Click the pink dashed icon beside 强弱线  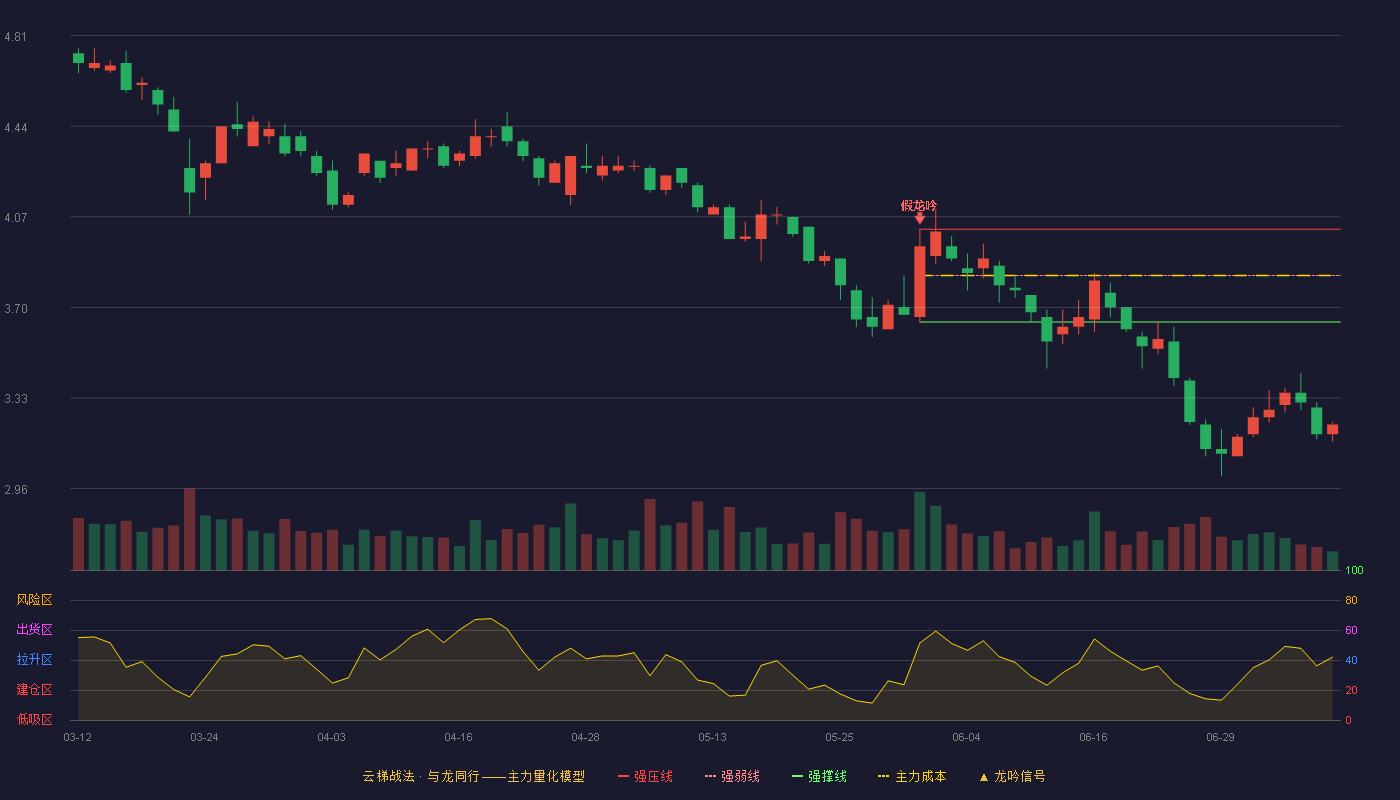click(710, 776)
